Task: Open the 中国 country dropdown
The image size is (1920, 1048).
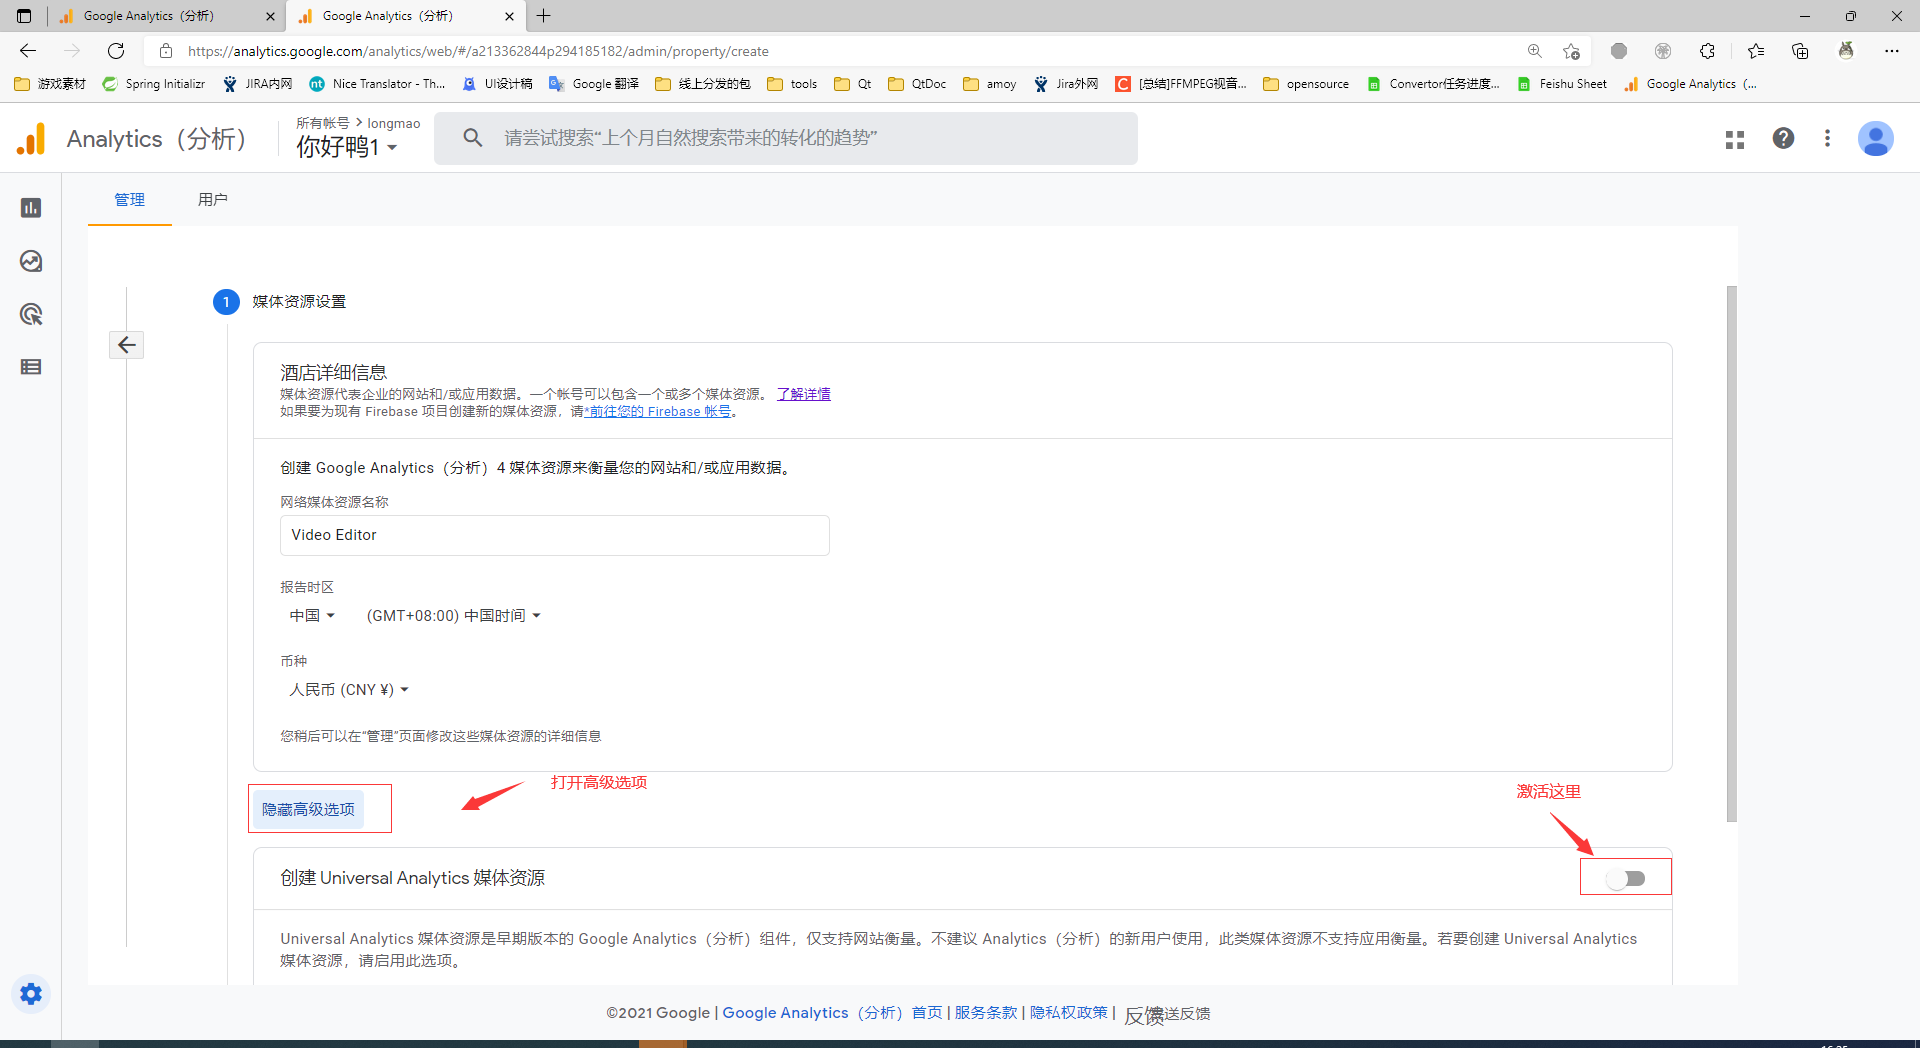Action: coord(312,616)
